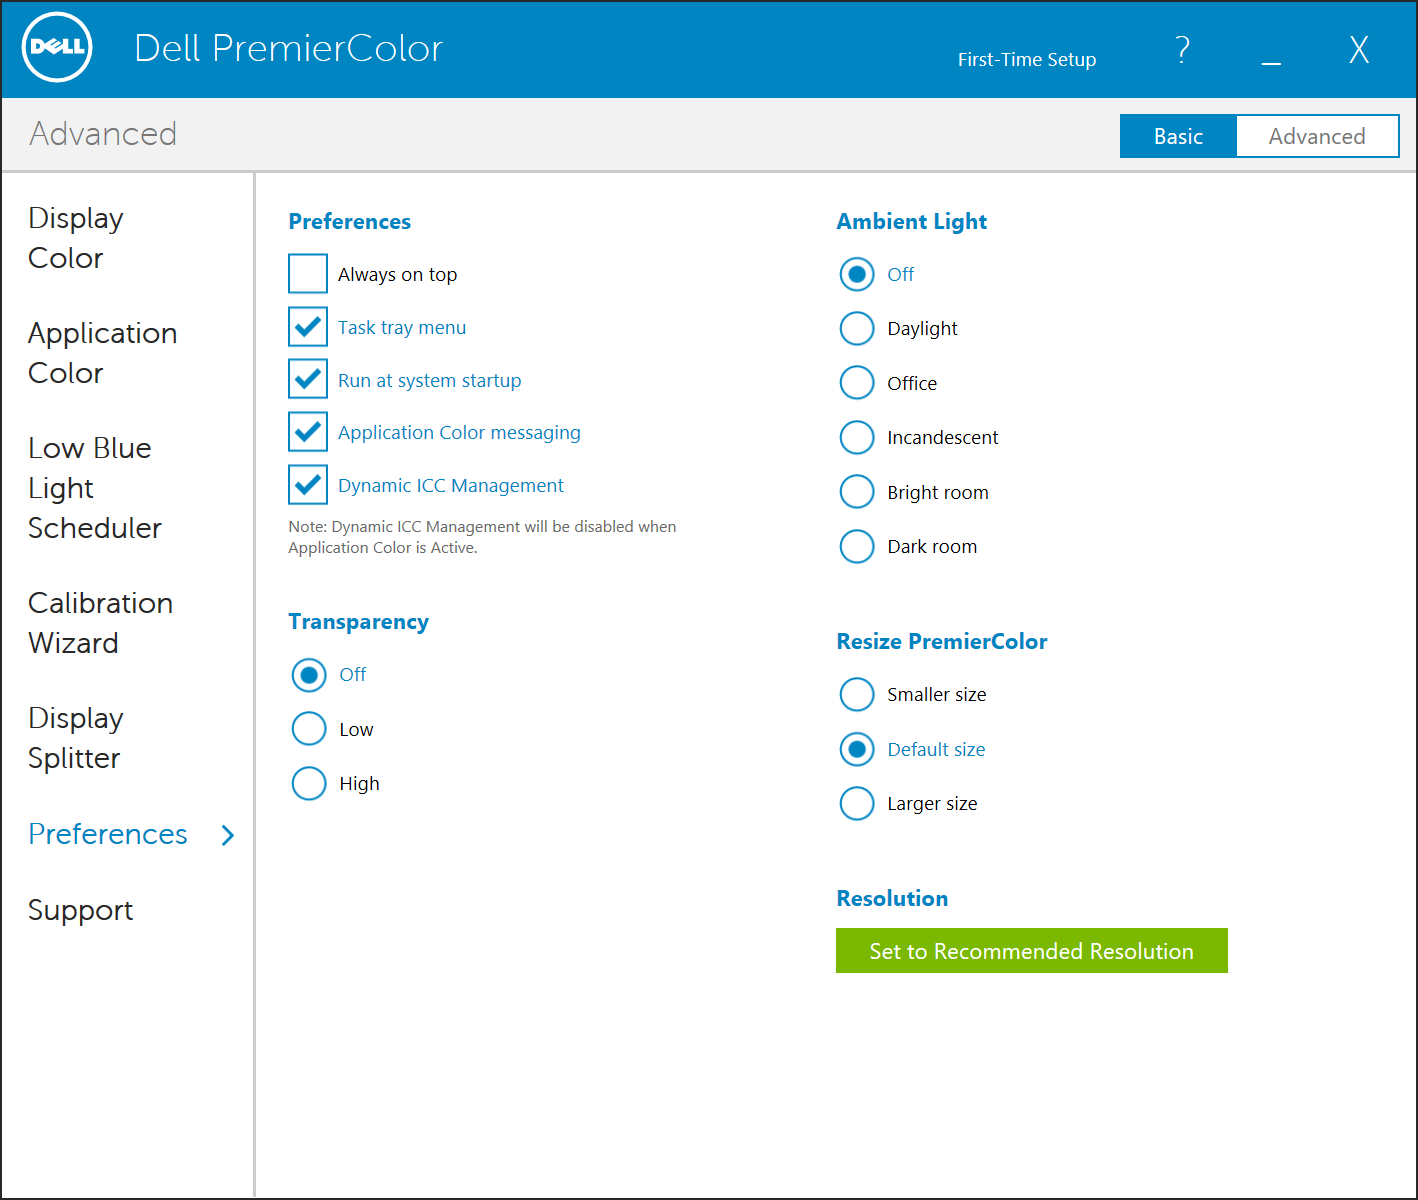Open Calibration Wizard in the sidebar
Image resolution: width=1418 pixels, height=1200 pixels.
coord(100,623)
